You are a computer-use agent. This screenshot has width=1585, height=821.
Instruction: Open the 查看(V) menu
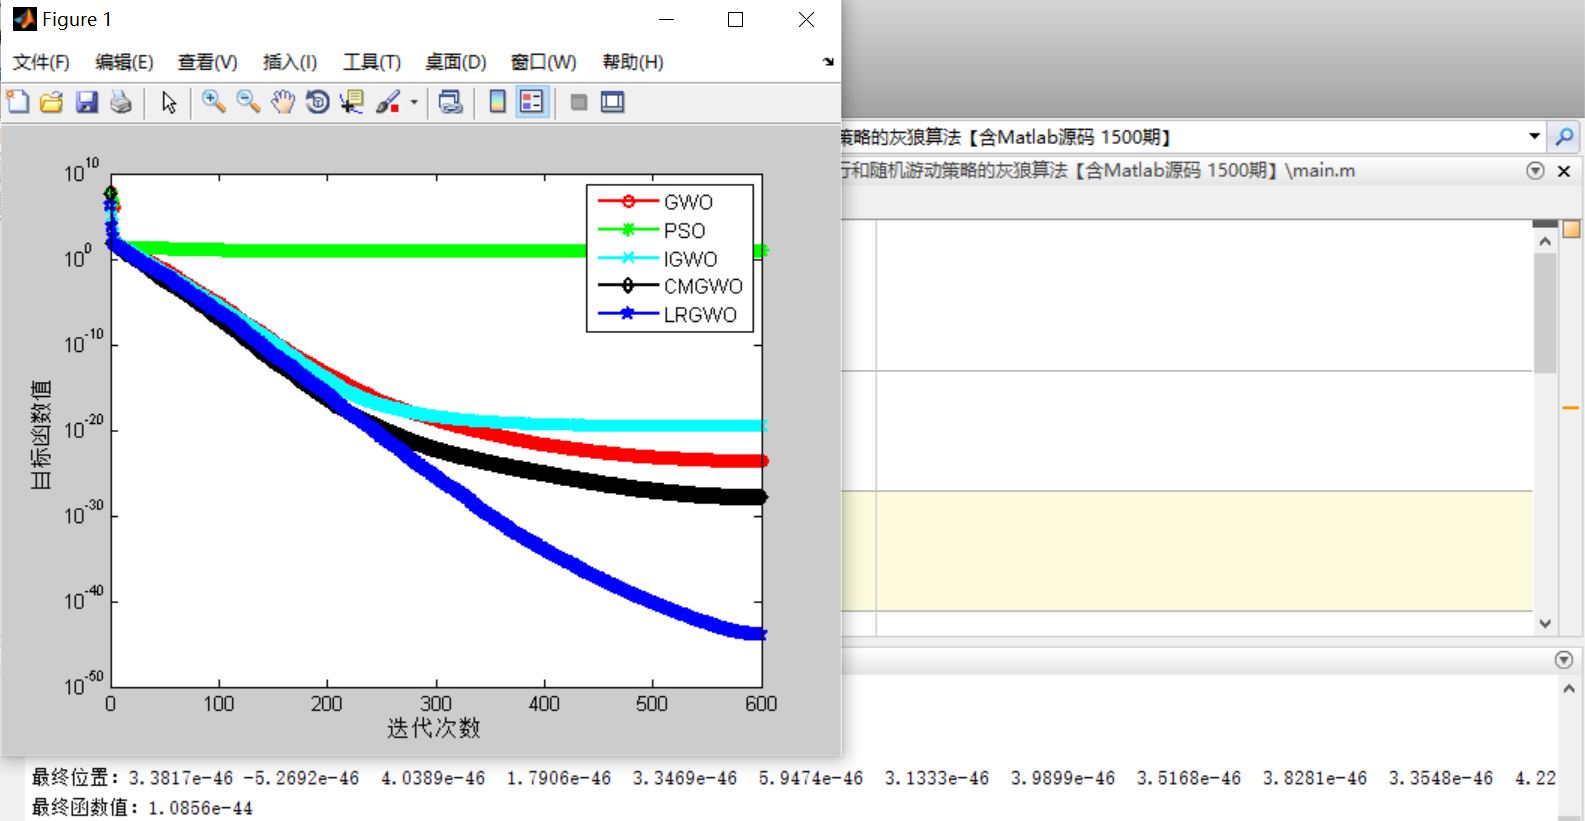tap(207, 62)
